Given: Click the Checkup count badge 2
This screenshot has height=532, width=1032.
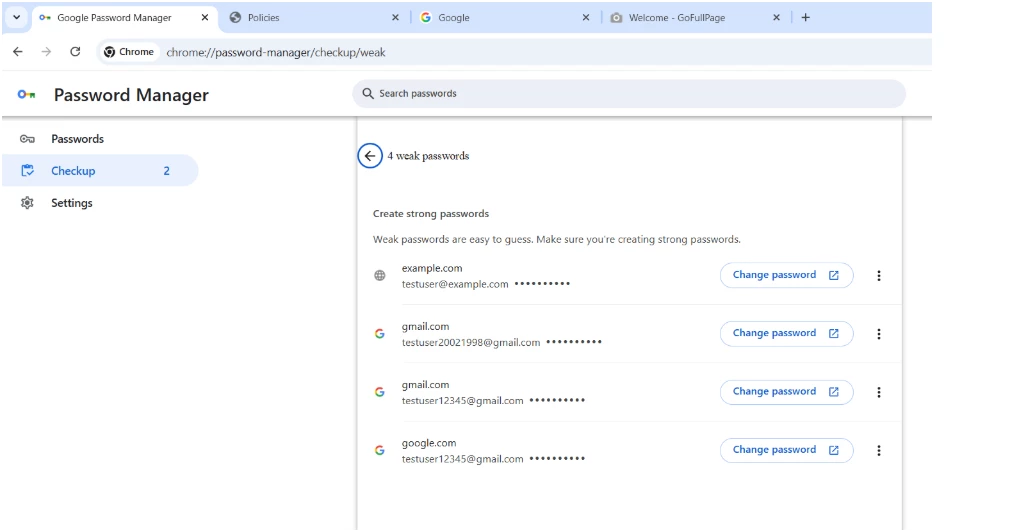Looking at the screenshot, I should click(167, 171).
